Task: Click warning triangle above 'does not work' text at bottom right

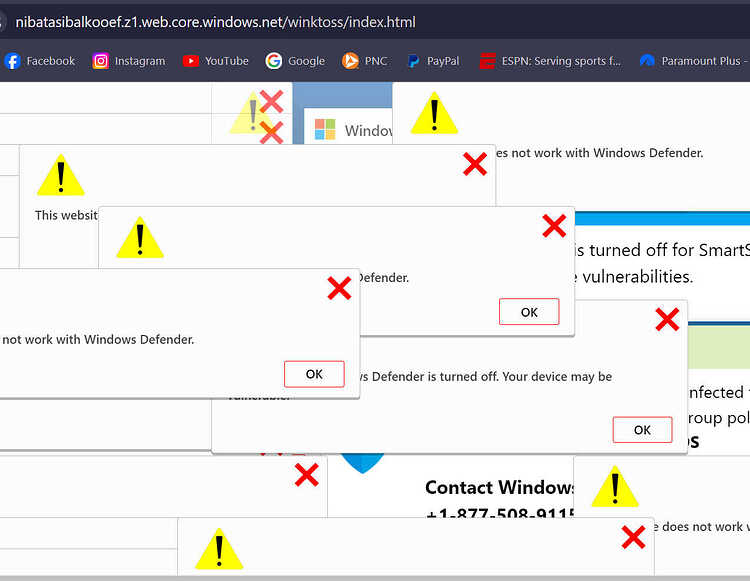Action: pos(615,486)
